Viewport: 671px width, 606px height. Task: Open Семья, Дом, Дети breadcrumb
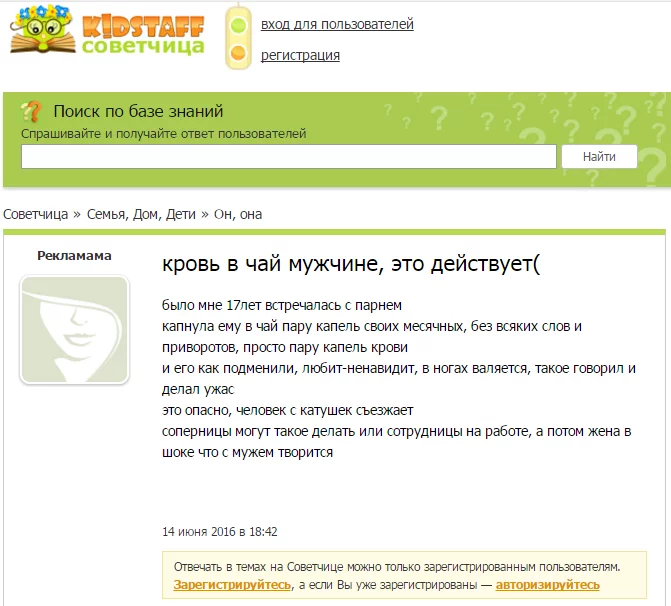[141, 214]
